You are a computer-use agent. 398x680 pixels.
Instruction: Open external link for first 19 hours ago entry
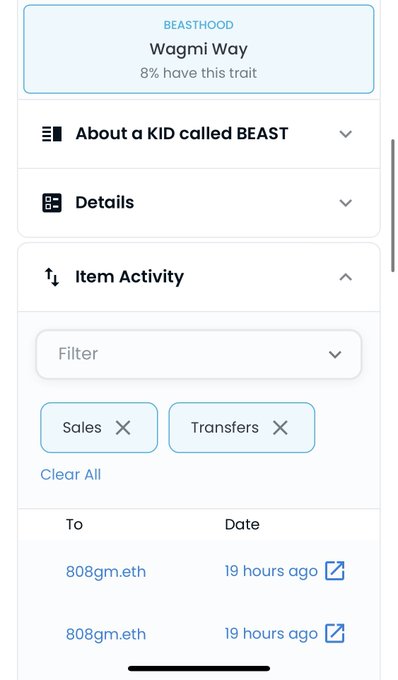[x=335, y=571]
